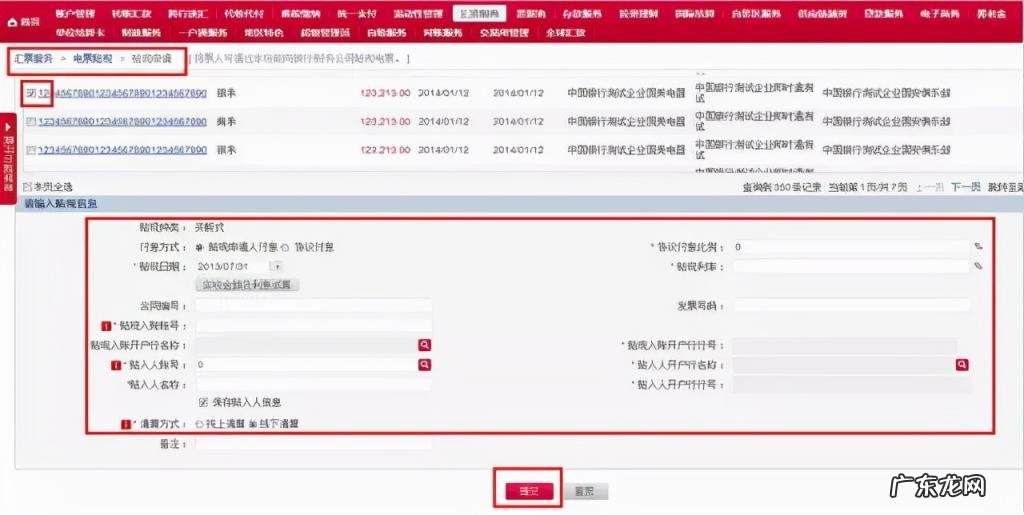Click red info icon beside 贴现入账账号

point(106,326)
